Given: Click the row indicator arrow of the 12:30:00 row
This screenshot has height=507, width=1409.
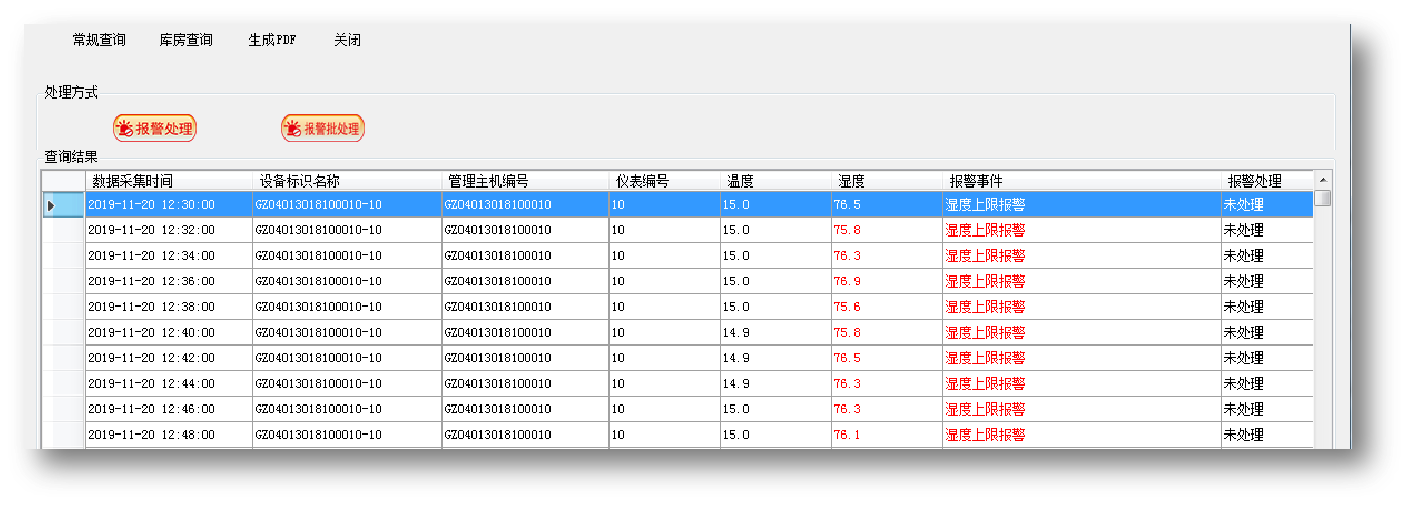Looking at the screenshot, I should (50, 205).
